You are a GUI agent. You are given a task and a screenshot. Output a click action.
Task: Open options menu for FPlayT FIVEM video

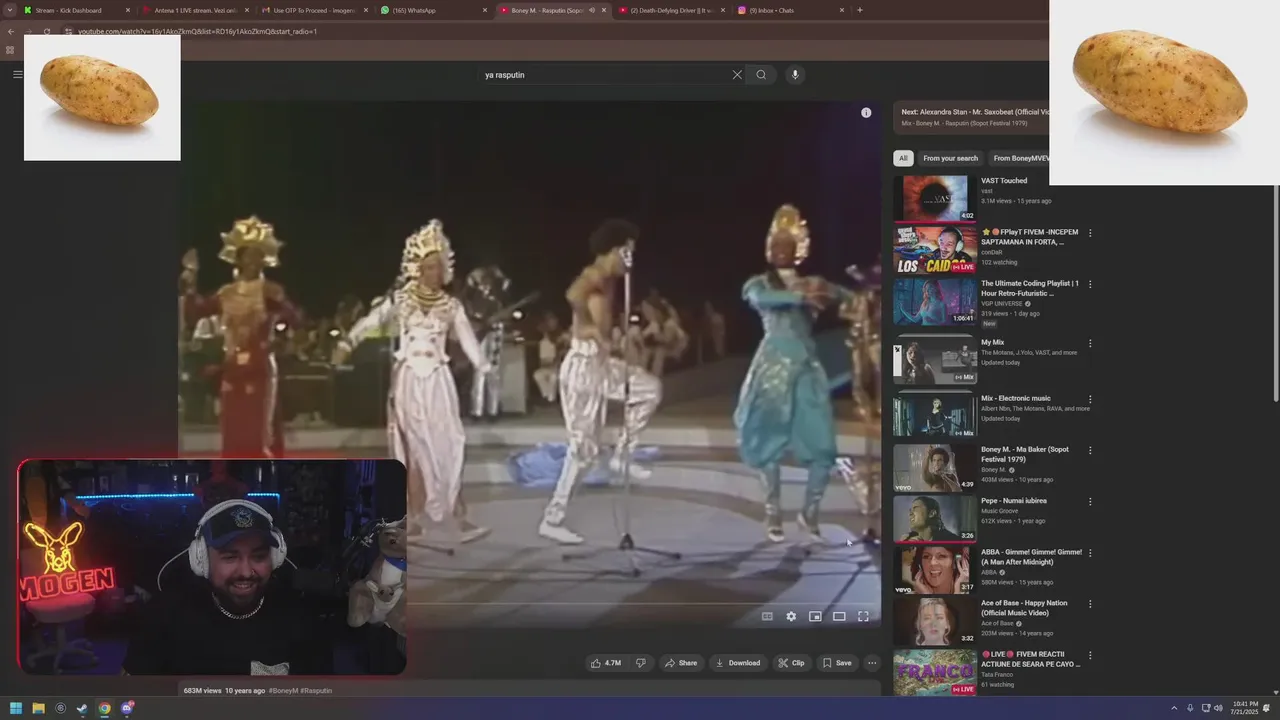pos(1090,233)
